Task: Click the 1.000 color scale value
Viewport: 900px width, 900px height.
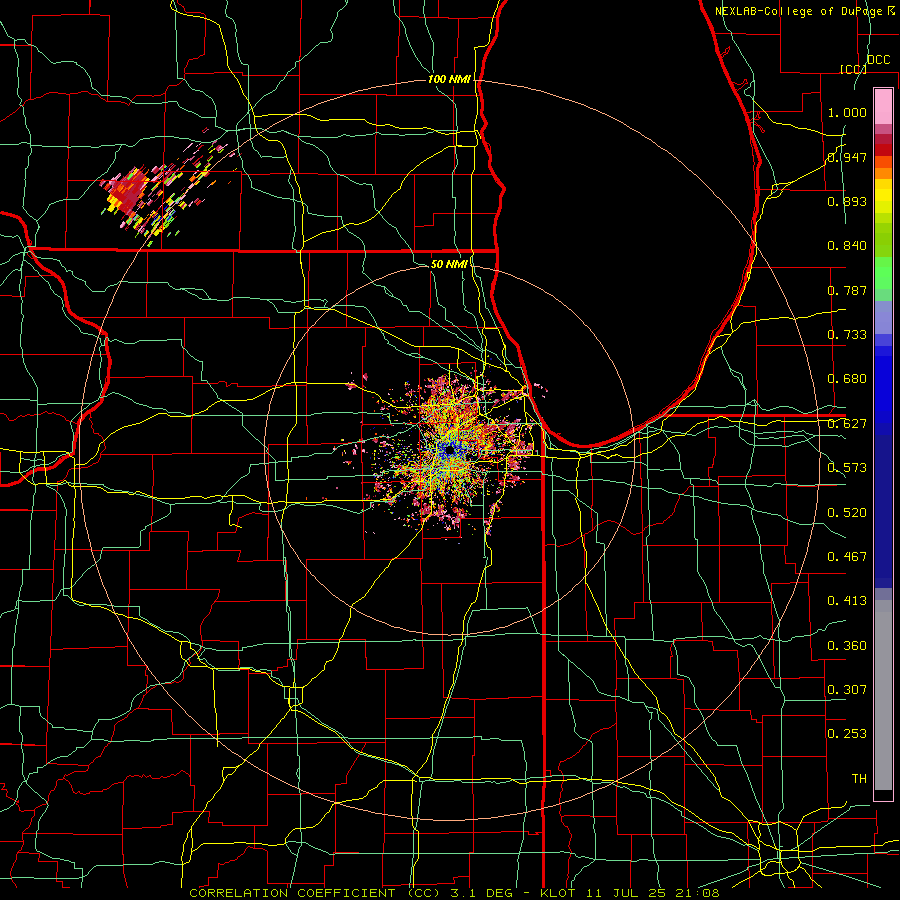Action: click(847, 112)
